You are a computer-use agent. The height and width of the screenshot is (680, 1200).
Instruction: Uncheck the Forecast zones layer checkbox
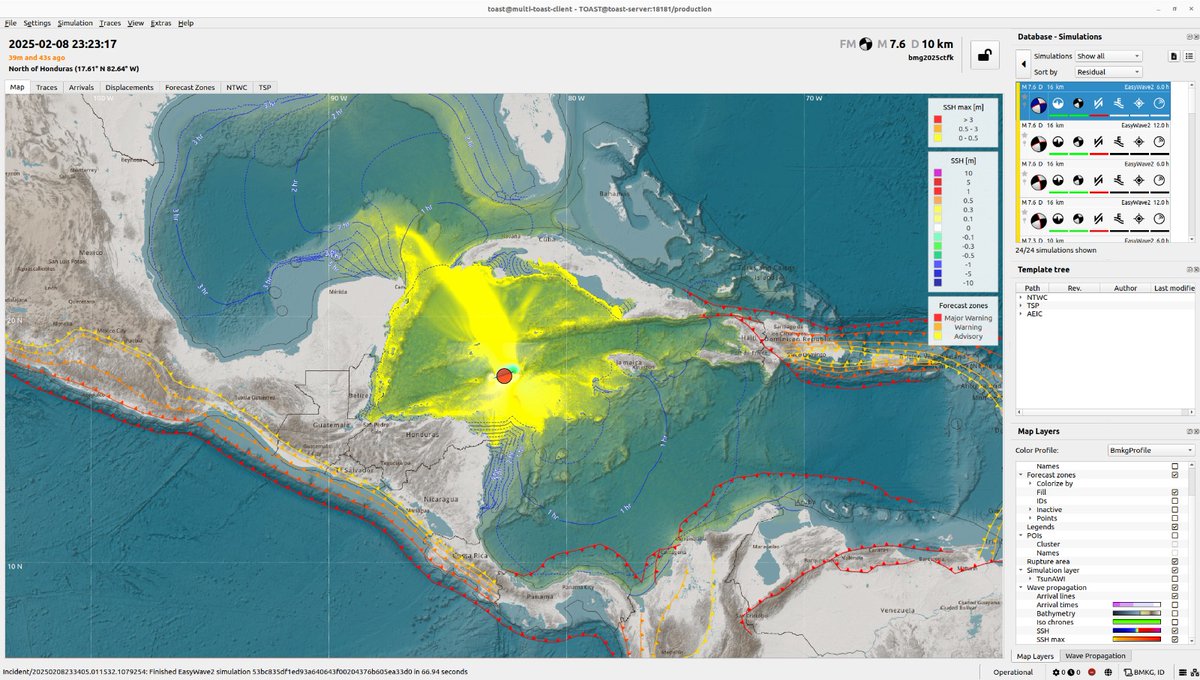coord(1175,475)
